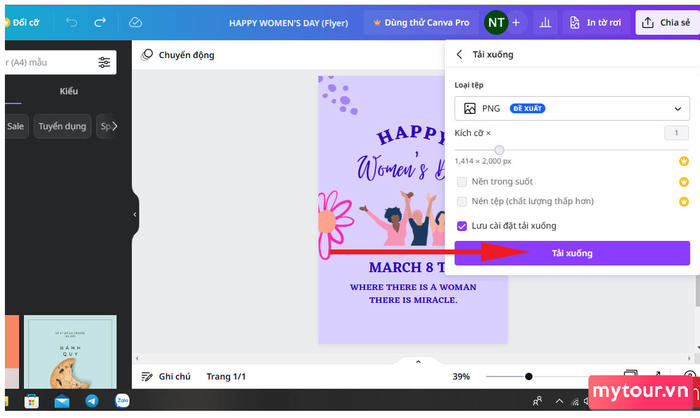This screenshot has width=700, height=418.
Task: Click the undo arrow icon
Action: [x=71, y=22]
